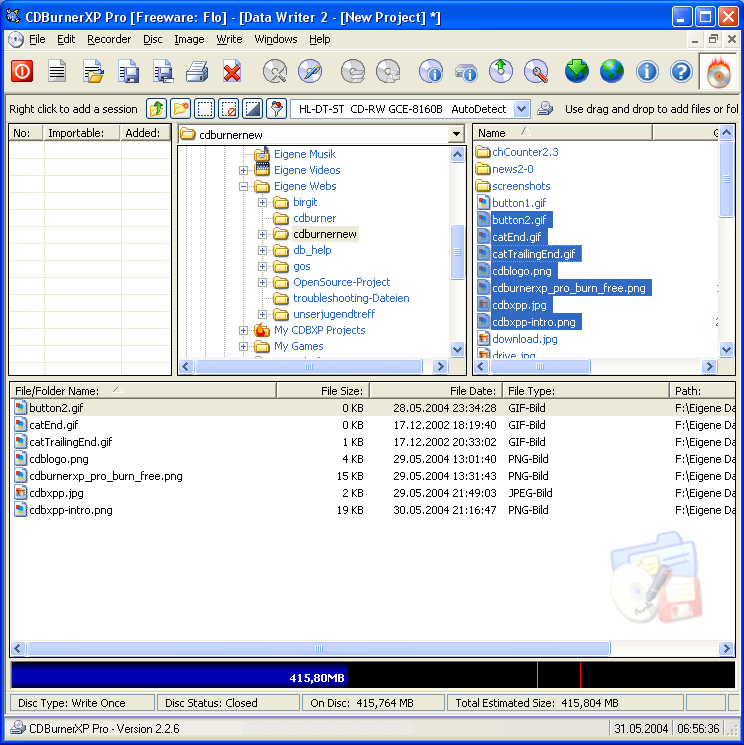The height and width of the screenshot is (745, 744).
Task: Go up one folder level icon
Action: click(156, 109)
